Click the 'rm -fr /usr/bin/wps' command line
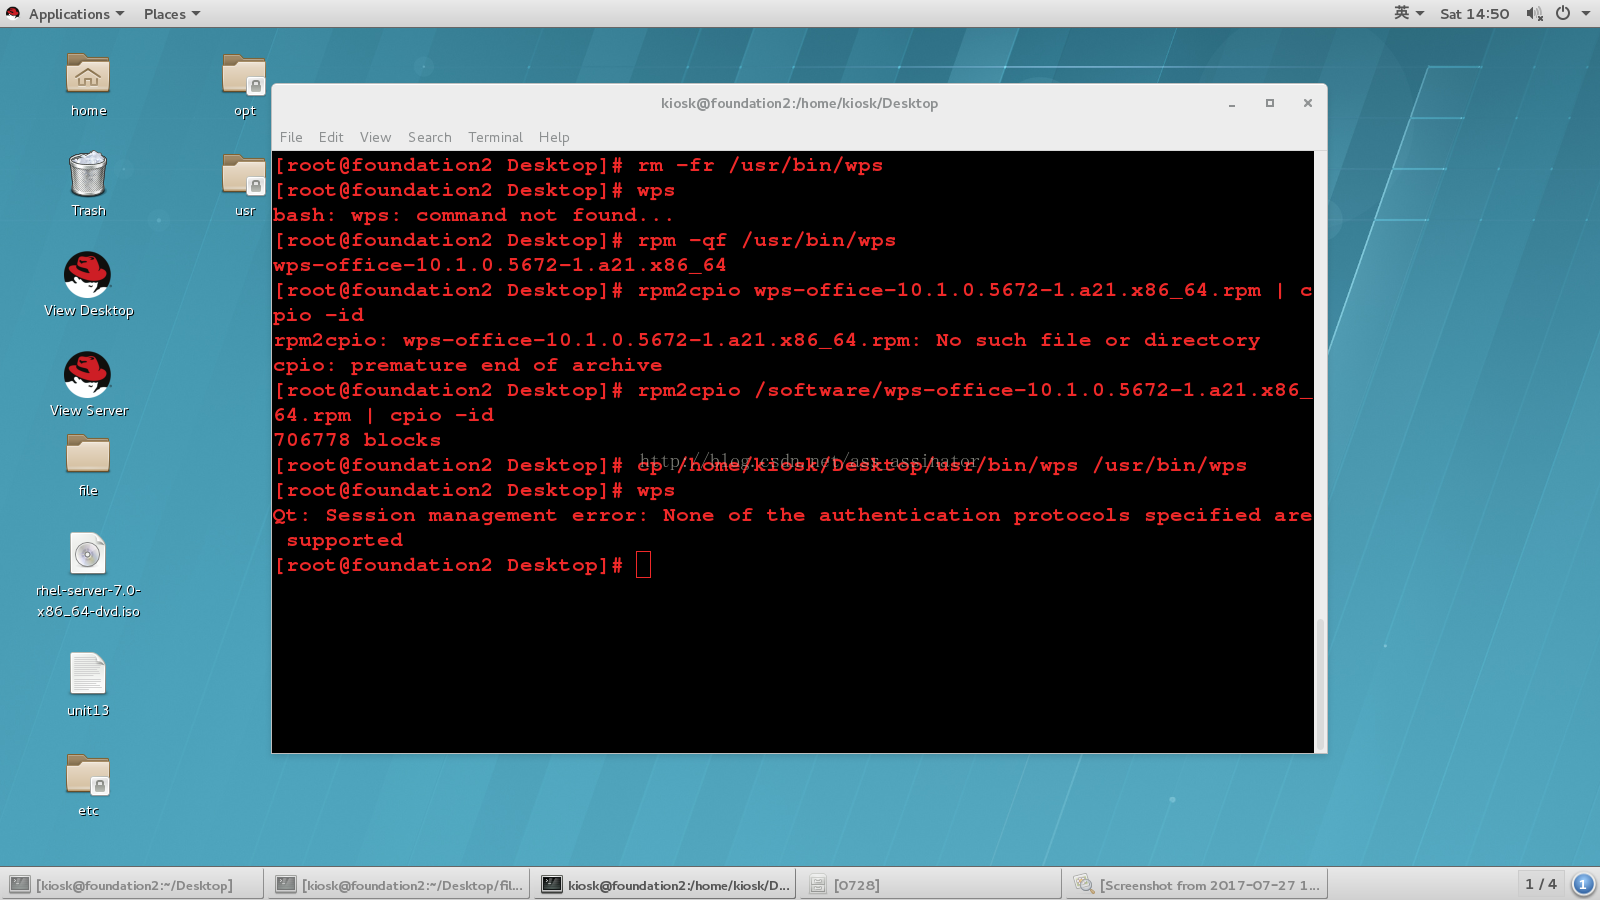Screen dimensions: 1600x900 point(760,165)
